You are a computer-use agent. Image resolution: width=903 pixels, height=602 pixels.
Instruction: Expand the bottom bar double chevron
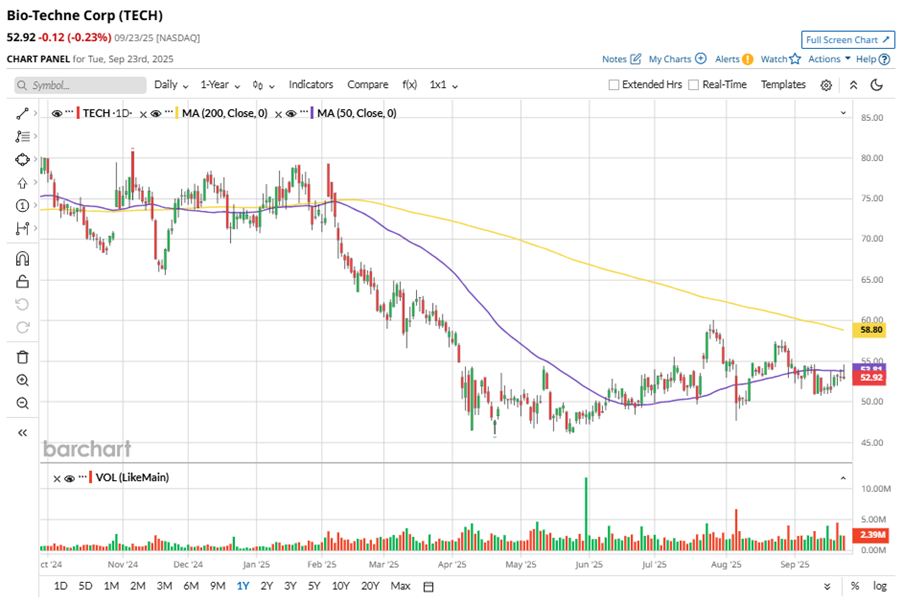[827, 586]
